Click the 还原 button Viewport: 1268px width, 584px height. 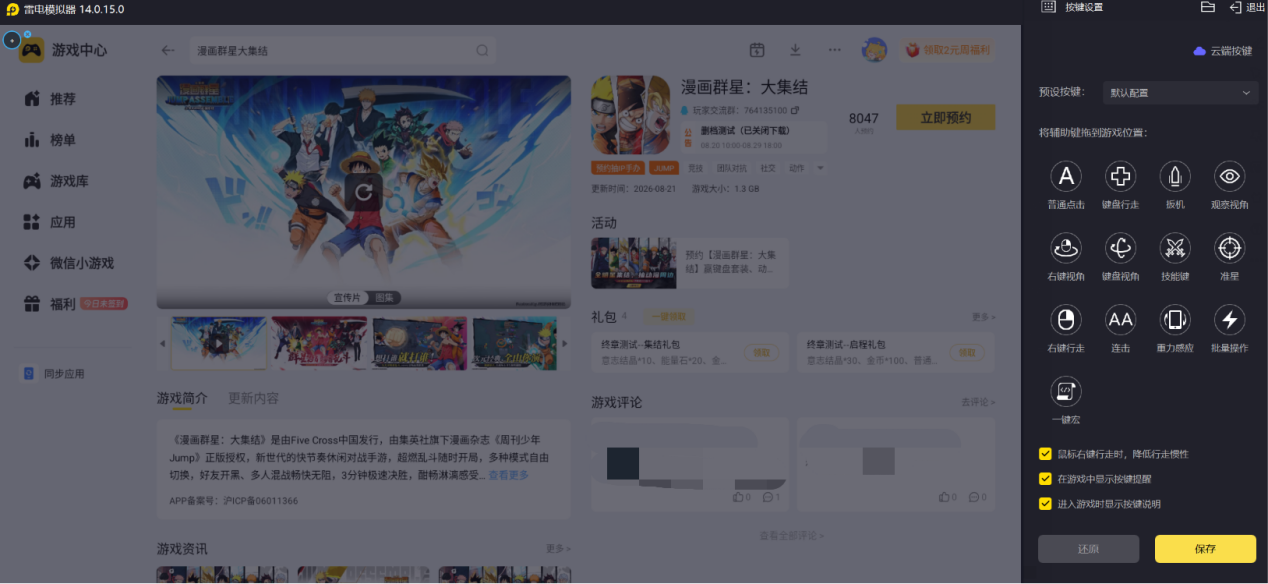1088,549
